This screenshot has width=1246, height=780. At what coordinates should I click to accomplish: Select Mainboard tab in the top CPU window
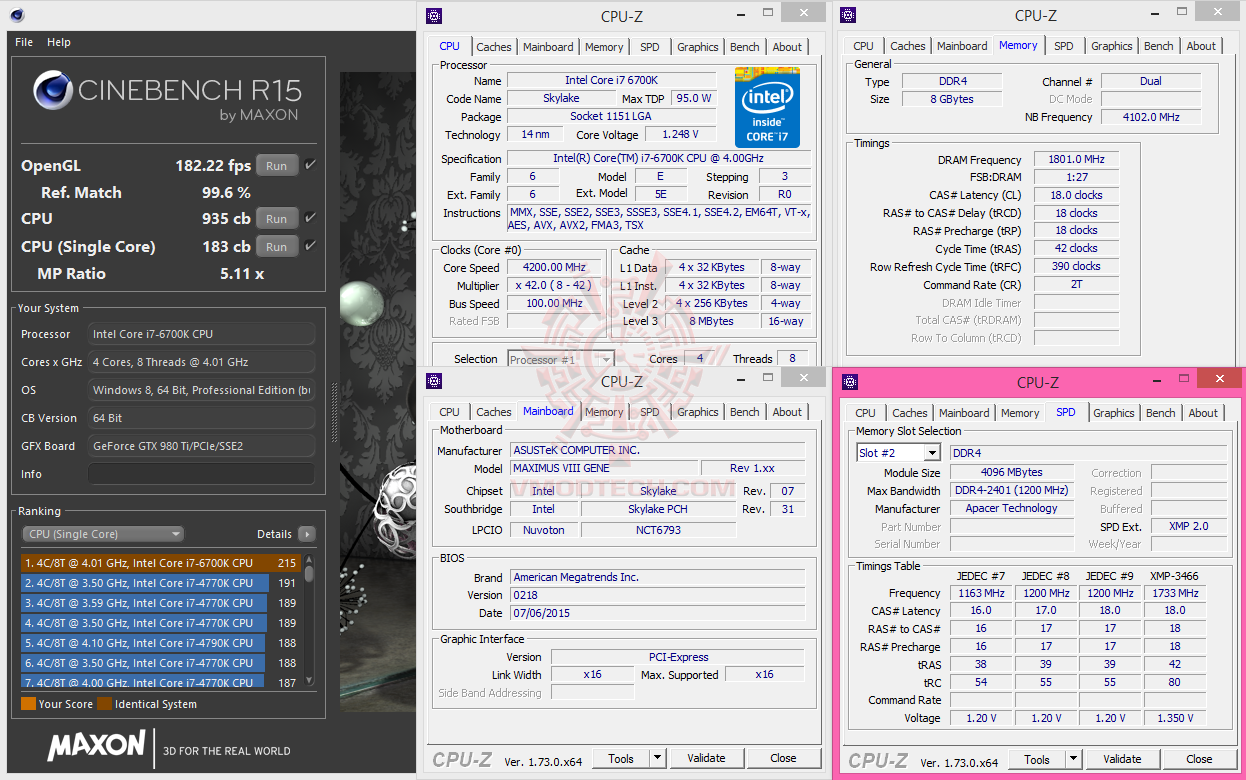548,47
